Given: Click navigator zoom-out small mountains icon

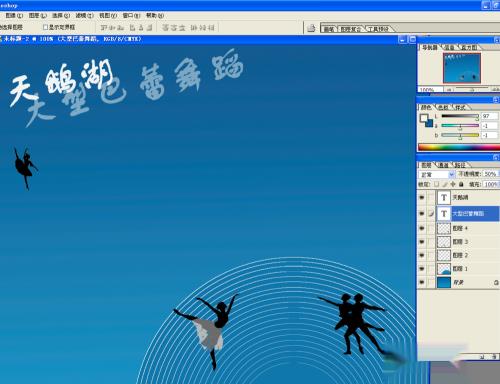Looking at the screenshot, I should click(449, 90).
